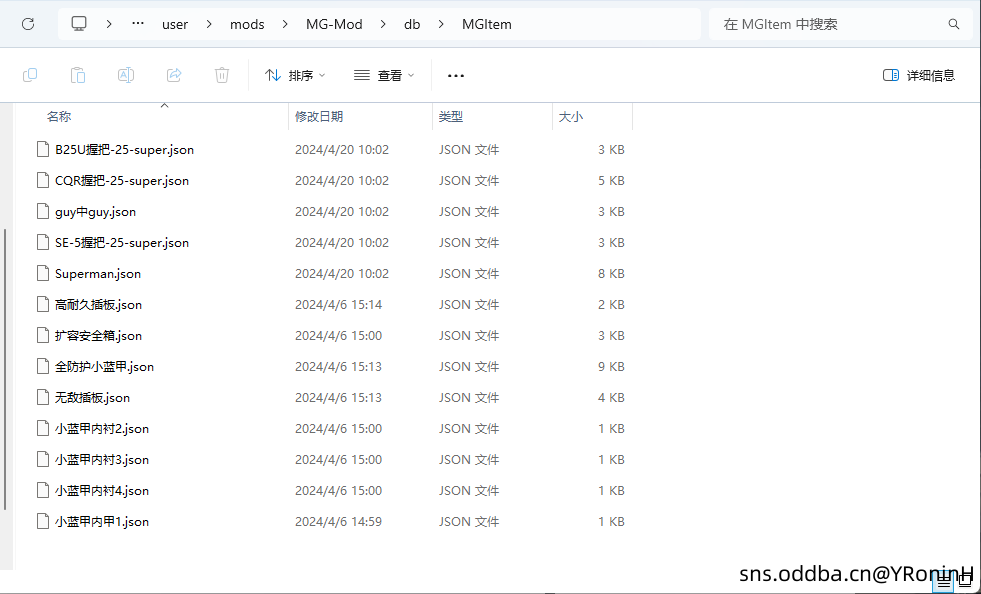The height and width of the screenshot is (594, 981).
Task: Select the Rename icon
Action: click(x=126, y=75)
